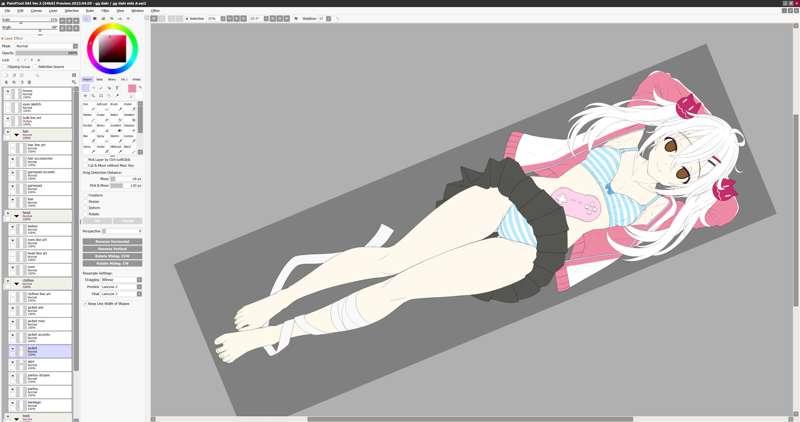The image size is (800, 422).
Task: Toggle the Clipping Group checkbox
Action: coord(5,67)
